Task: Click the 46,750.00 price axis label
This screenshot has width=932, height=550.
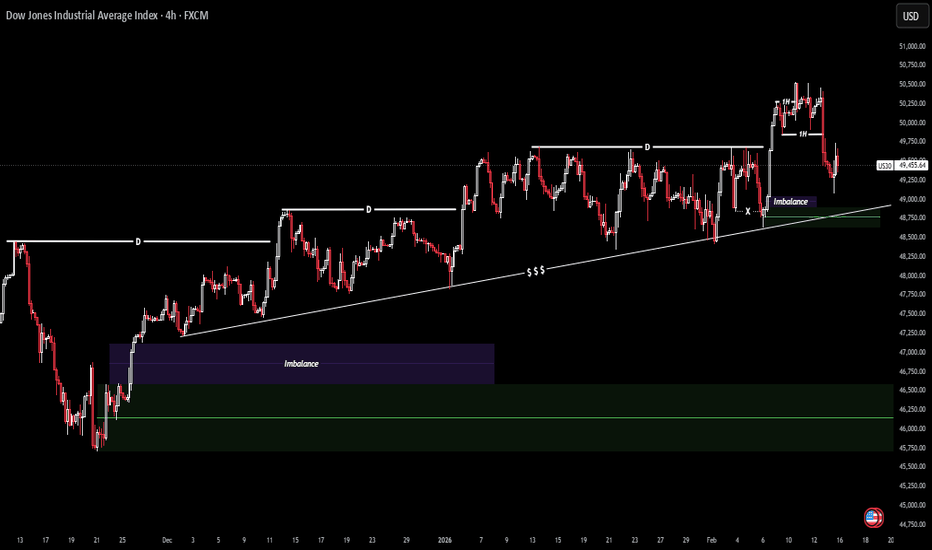Action: pos(912,372)
